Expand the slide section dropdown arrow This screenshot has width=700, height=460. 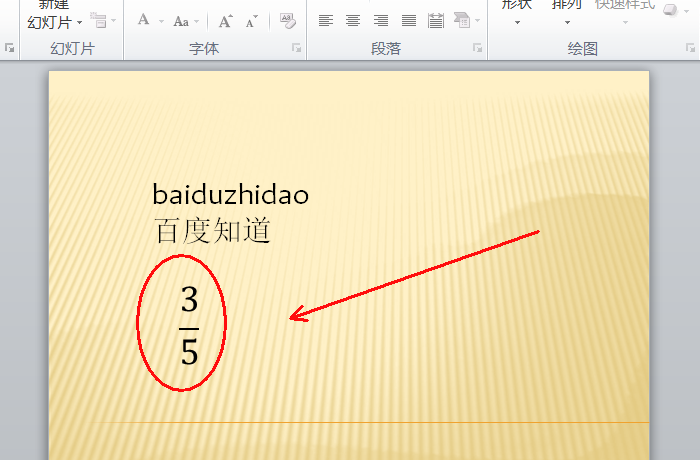coord(113,21)
